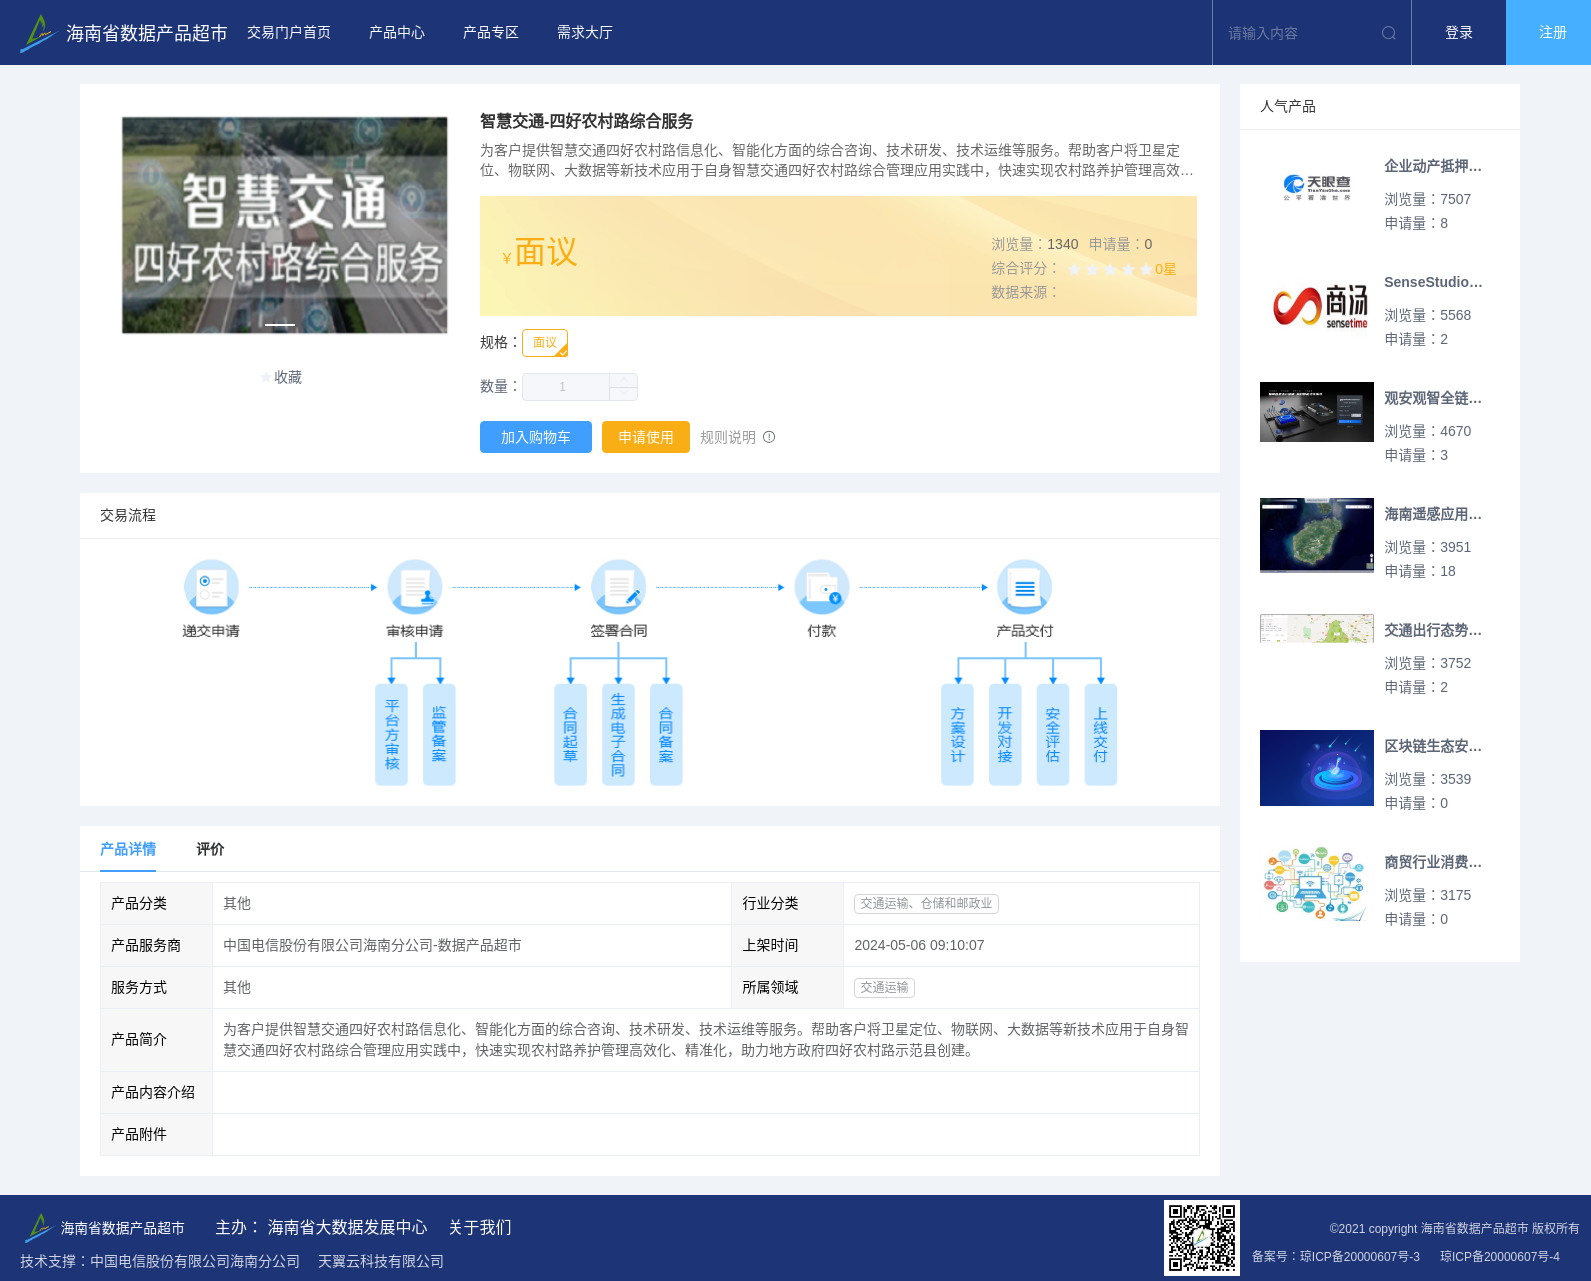Viewport: 1591px width, 1281px height.
Task: Click the 安全评估 sub-step box
Action: pos(1053,734)
